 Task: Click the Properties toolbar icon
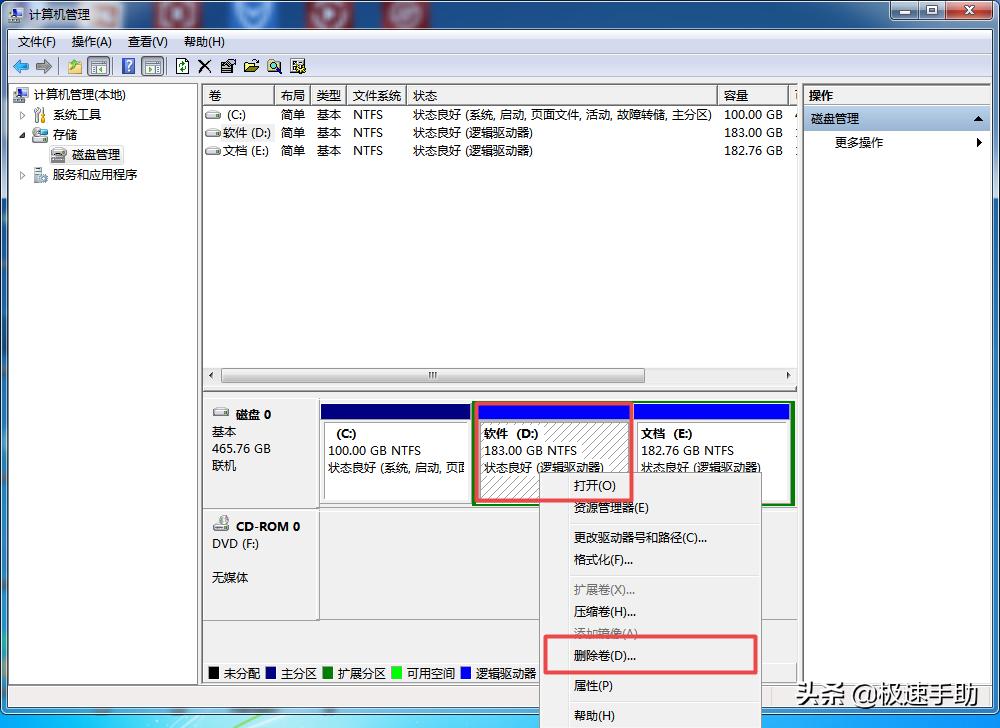(x=228, y=66)
